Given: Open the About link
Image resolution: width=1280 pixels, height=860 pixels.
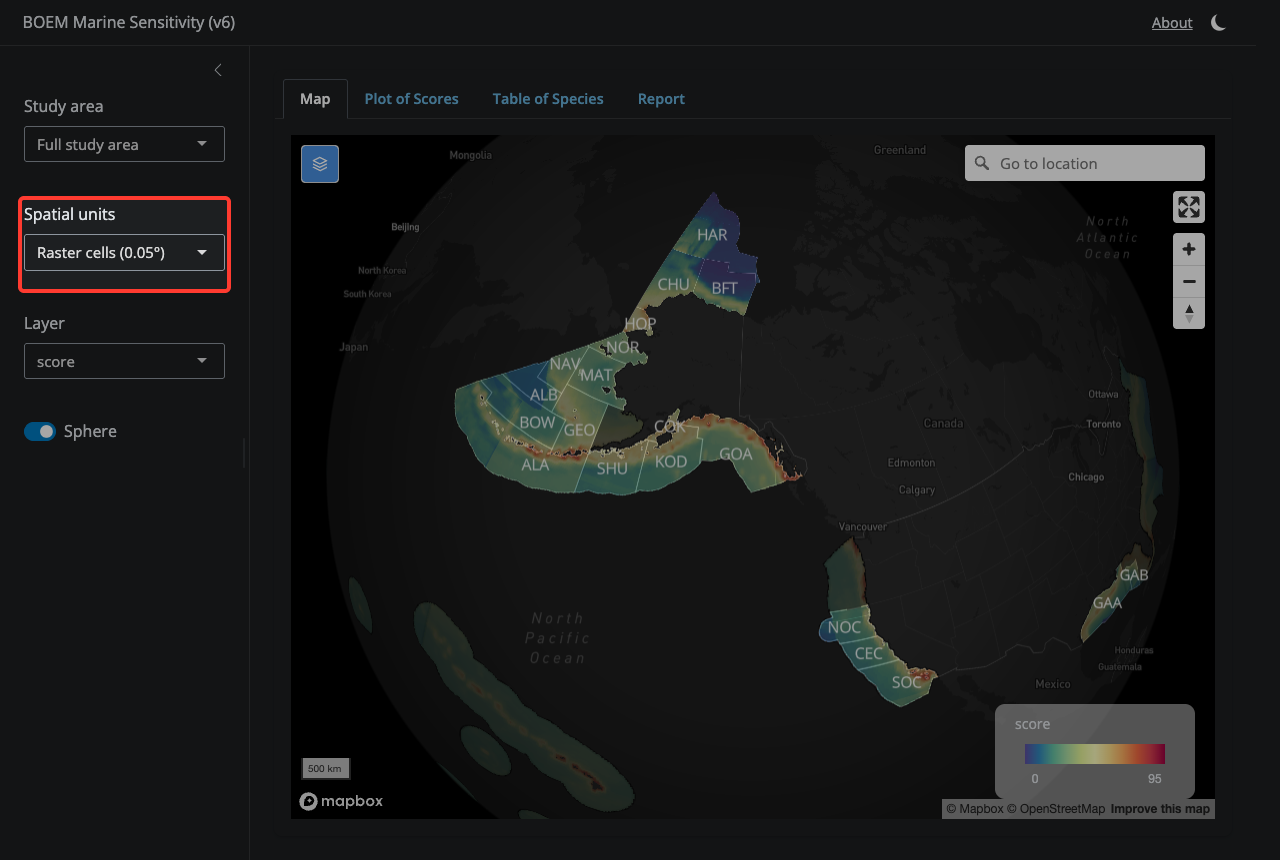Looking at the screenshot, I should coord(1172,23).
